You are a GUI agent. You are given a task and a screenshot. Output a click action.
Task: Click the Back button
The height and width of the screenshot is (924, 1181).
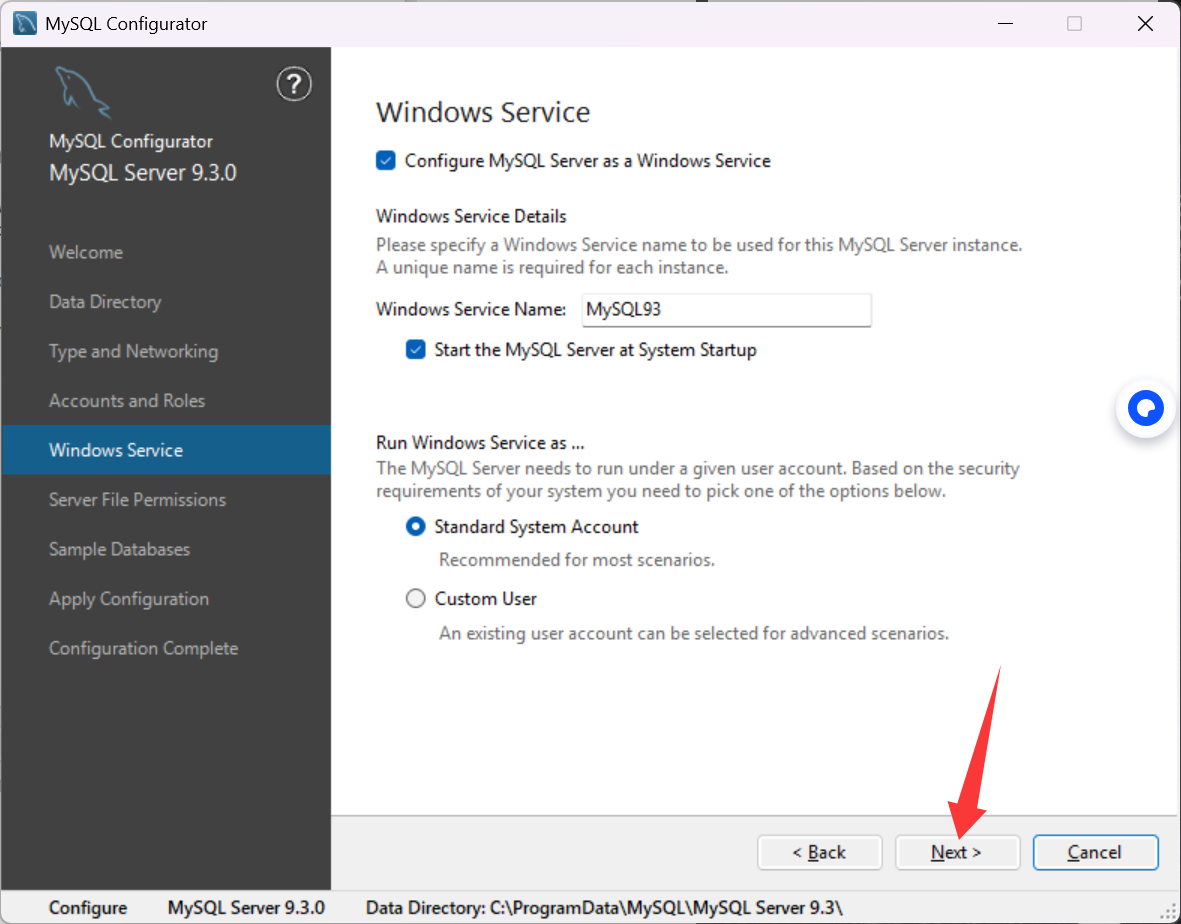tap(819, 852)
